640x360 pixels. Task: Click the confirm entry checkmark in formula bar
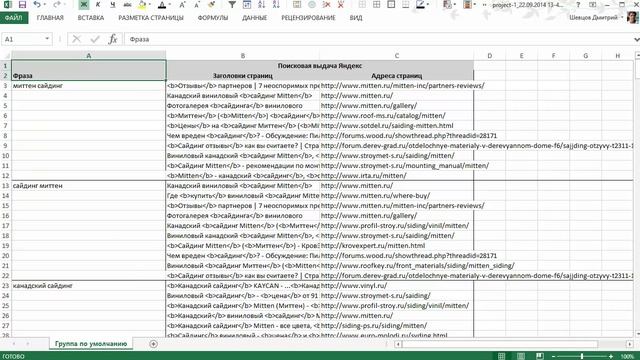(x=95, y=39)
